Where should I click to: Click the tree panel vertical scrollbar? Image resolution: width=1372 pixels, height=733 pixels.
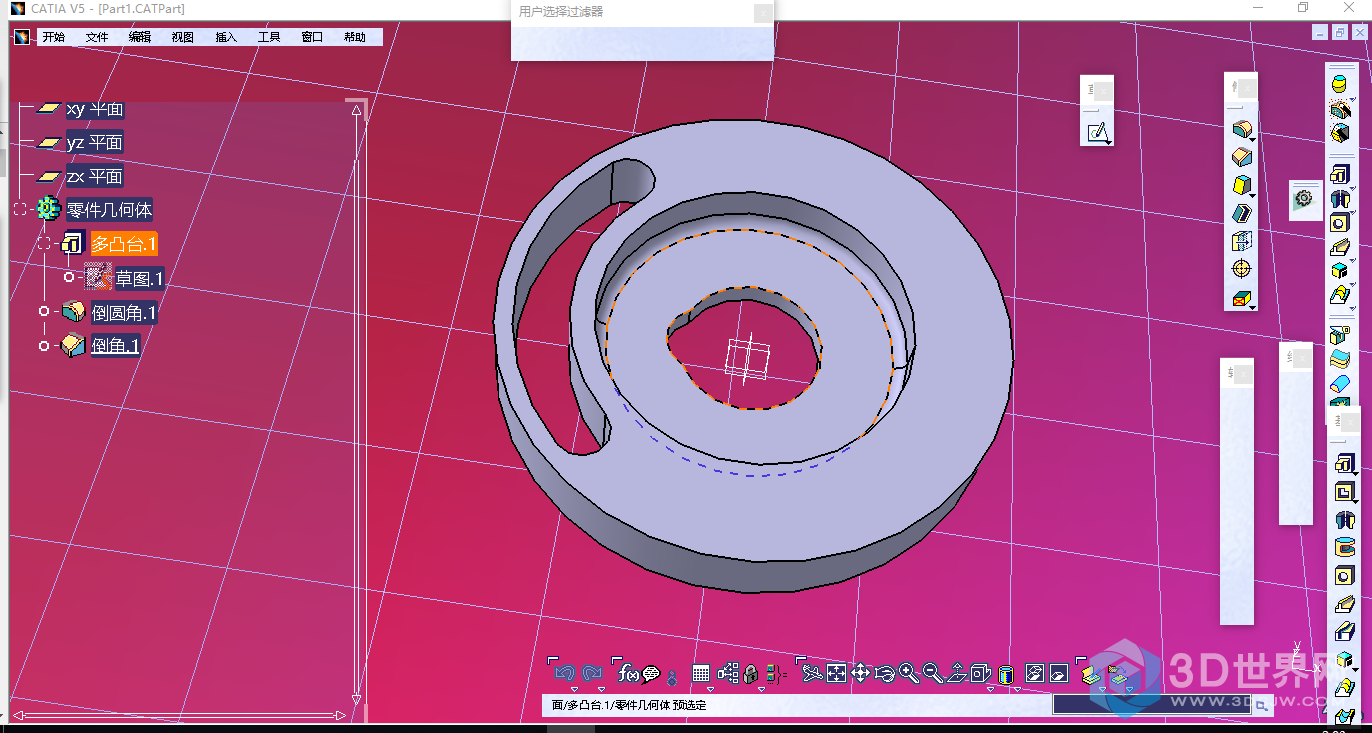pyautogui.click(x=357, y=404)
